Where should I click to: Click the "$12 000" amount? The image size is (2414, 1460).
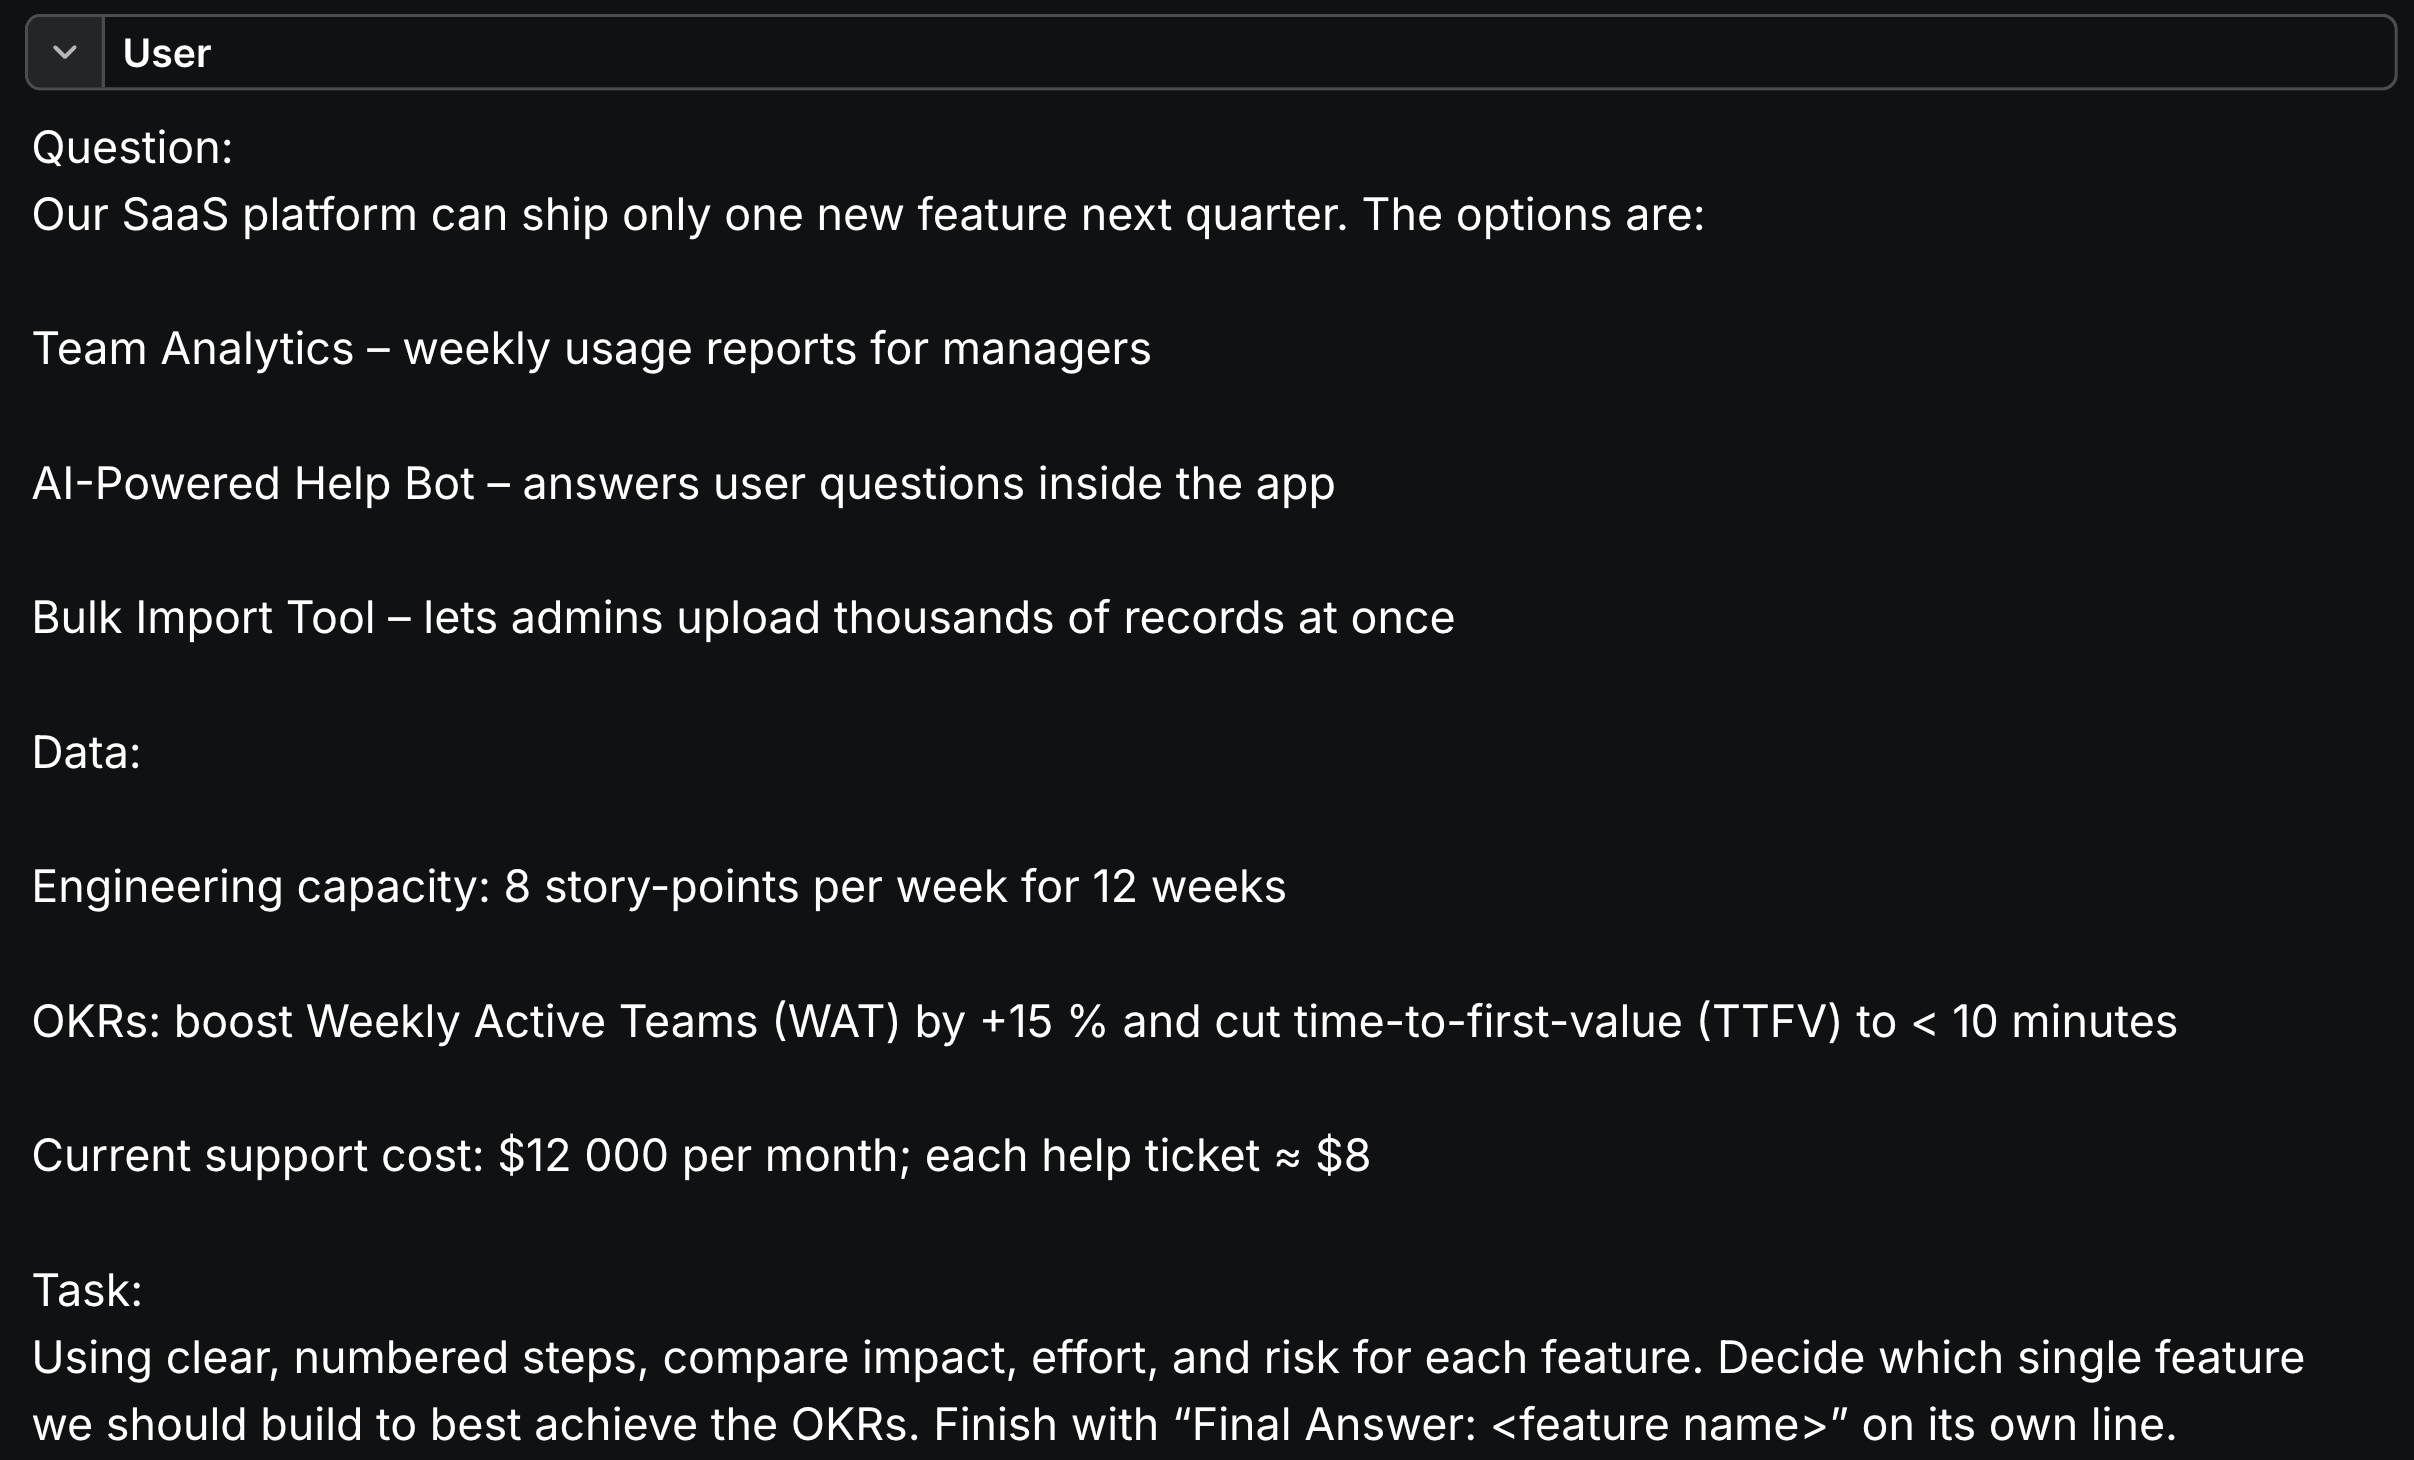click(x=582, y=1156)
